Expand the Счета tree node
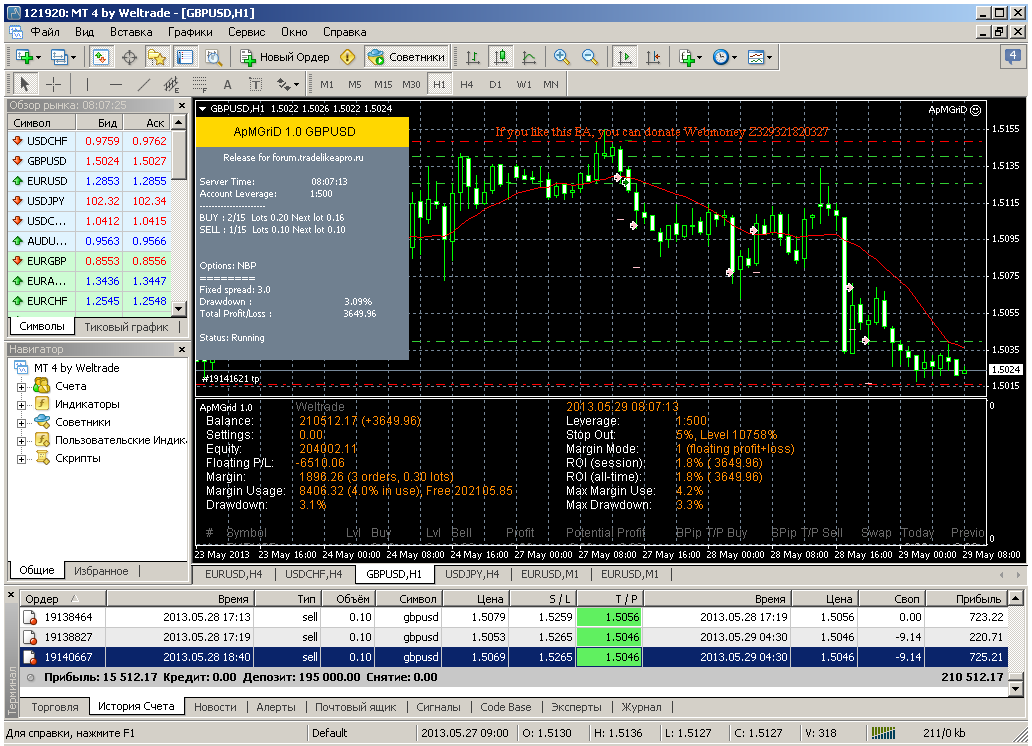The height and width of the screenshot is (746, 1032). coord(21,387)
